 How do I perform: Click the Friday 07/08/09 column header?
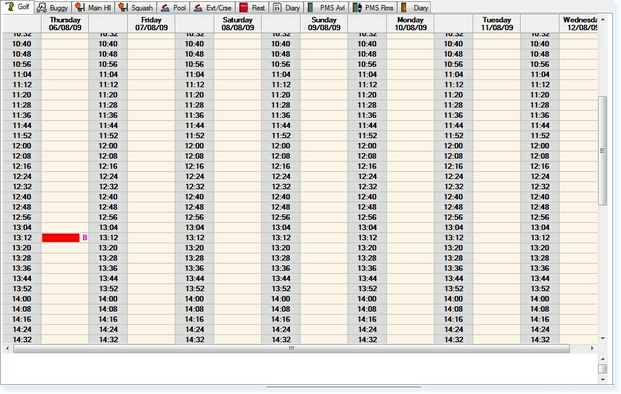tap(151, 24)
